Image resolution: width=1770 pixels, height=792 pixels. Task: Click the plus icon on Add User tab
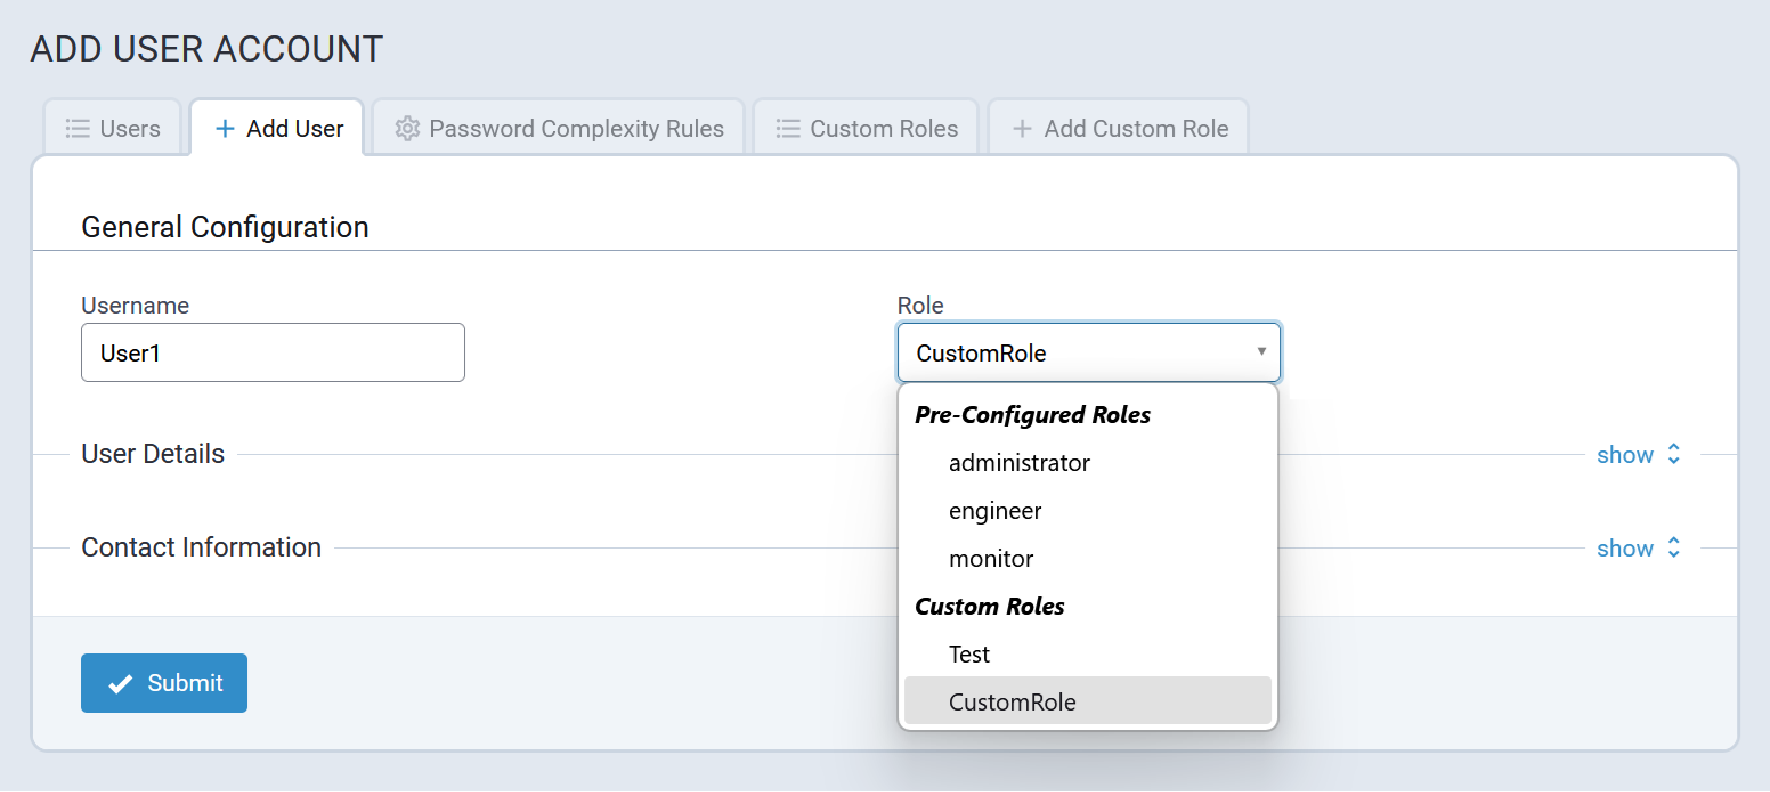[x=225, y=129]
